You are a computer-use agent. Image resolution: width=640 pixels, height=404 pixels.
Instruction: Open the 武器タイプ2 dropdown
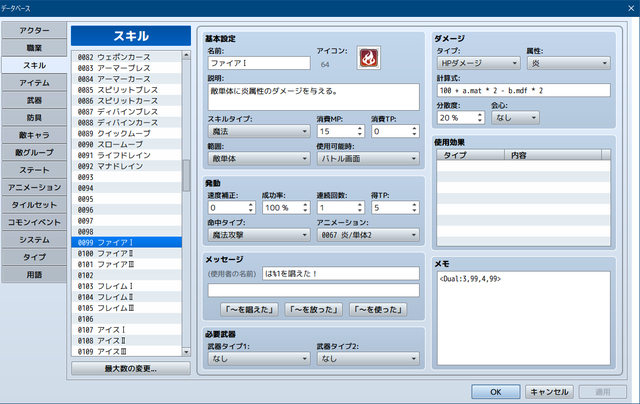point(368,359)
